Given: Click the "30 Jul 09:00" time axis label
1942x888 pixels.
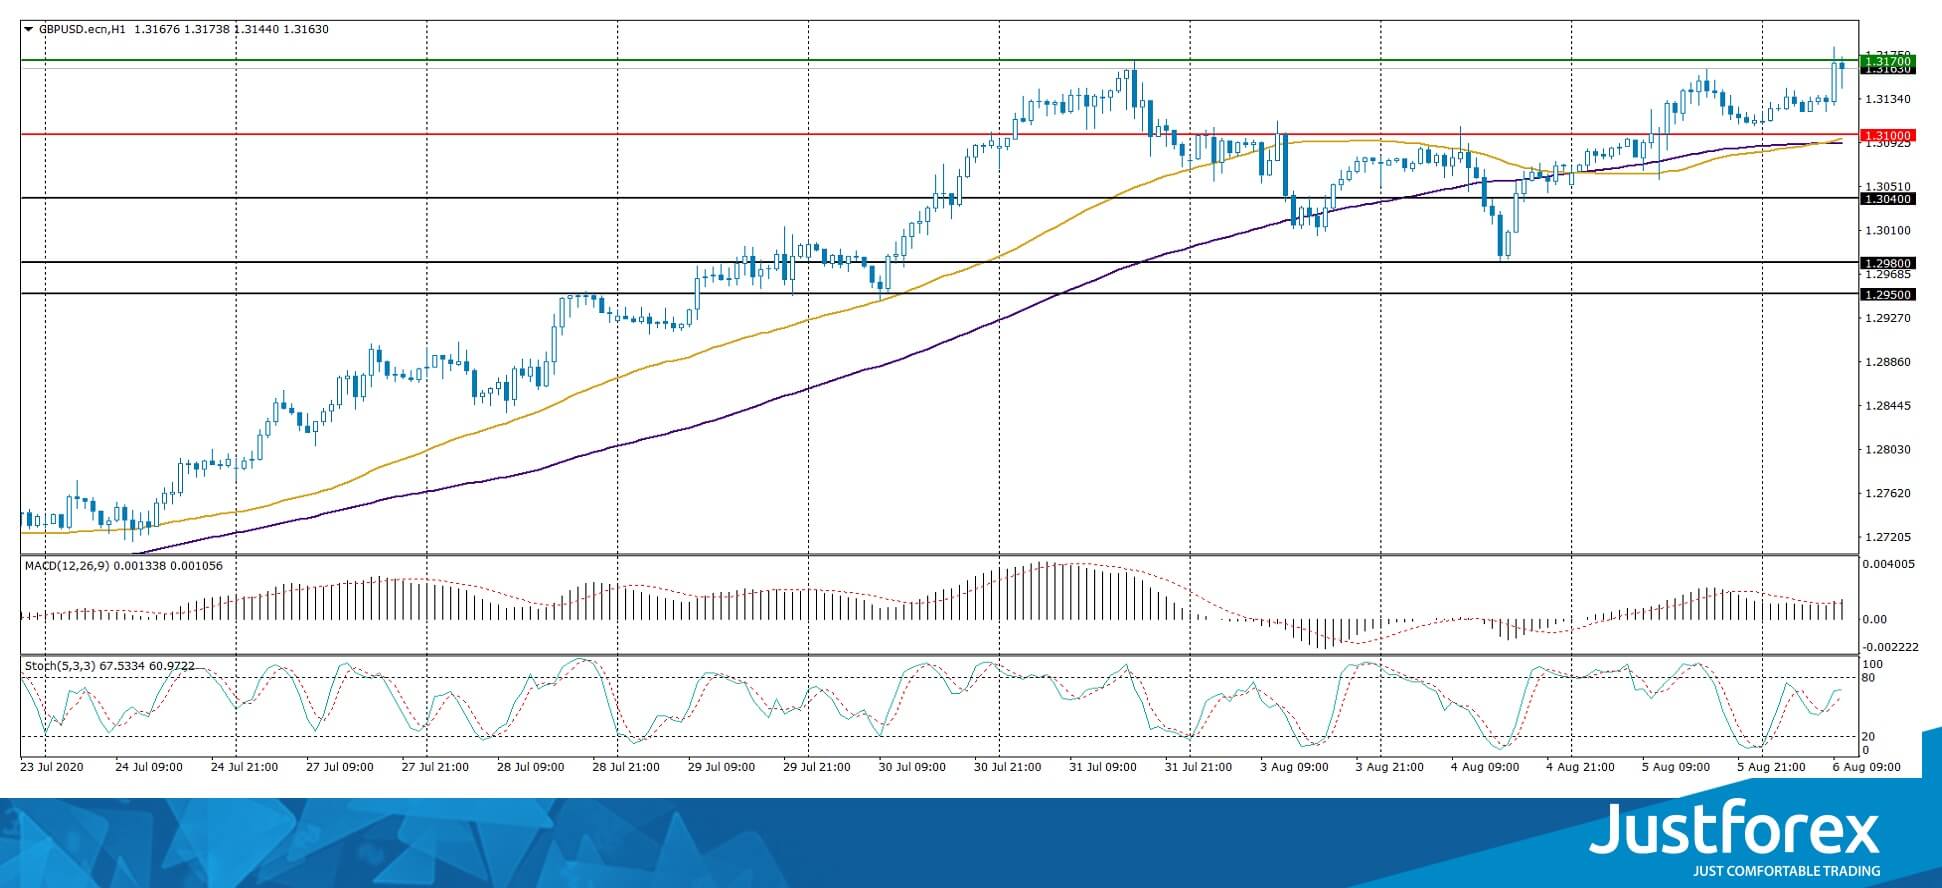Looking at the screenshot, I should click(912, 768).
